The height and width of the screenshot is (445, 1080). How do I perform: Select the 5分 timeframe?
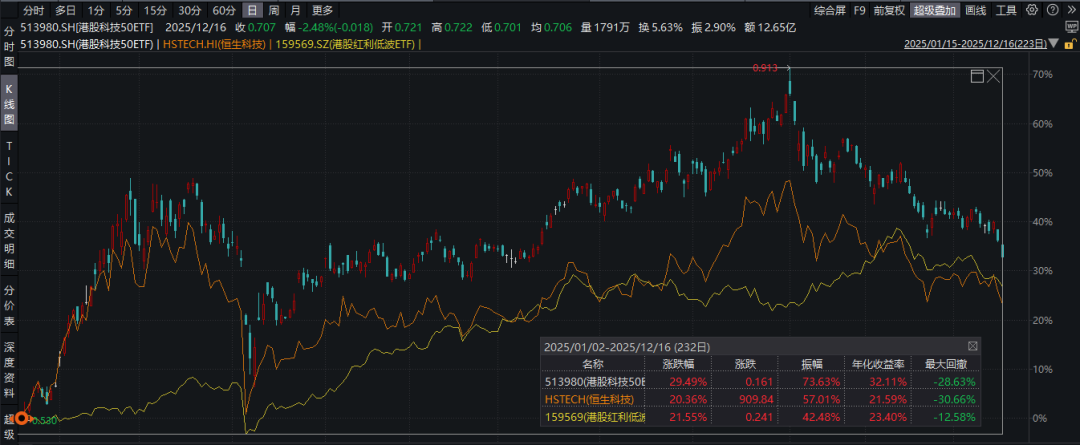pyautogui.click(x=124, y=10)
